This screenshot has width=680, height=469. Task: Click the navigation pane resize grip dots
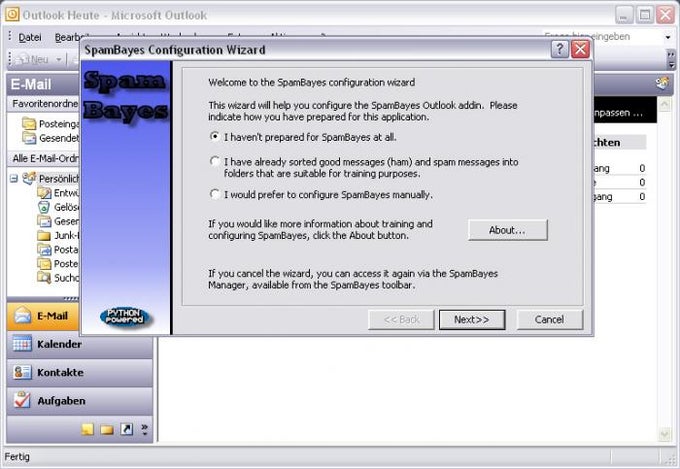(71, 298)
